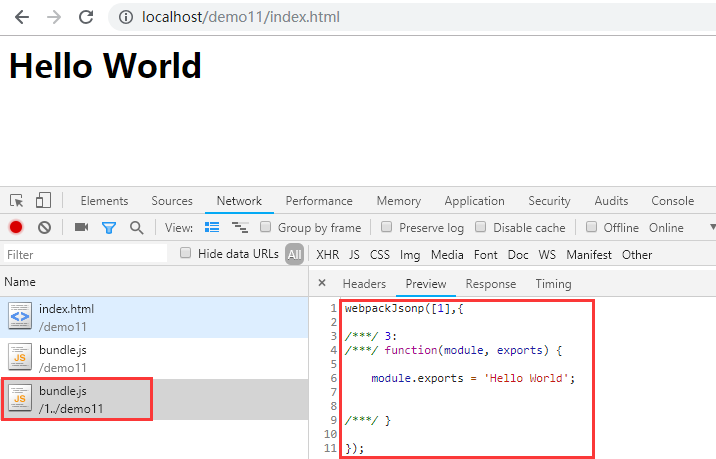Screen dimensions: 716x459
Task: Select bundle.js request with /1../demo11 path
Action: click(x=154, y=399)
